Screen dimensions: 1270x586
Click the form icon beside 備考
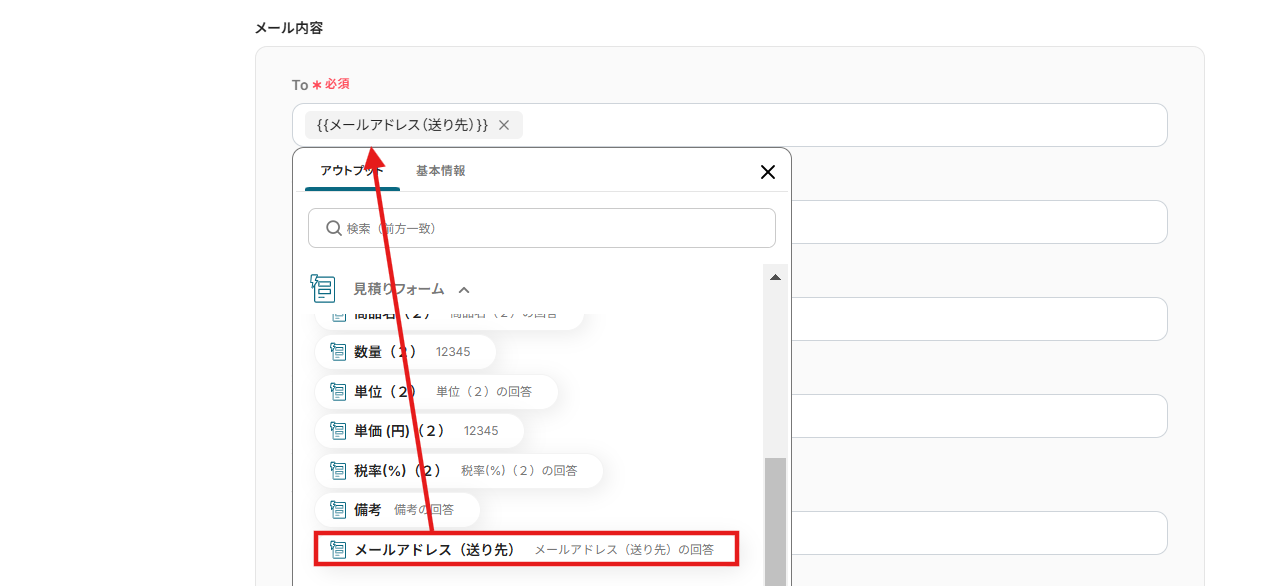point(338,509)
